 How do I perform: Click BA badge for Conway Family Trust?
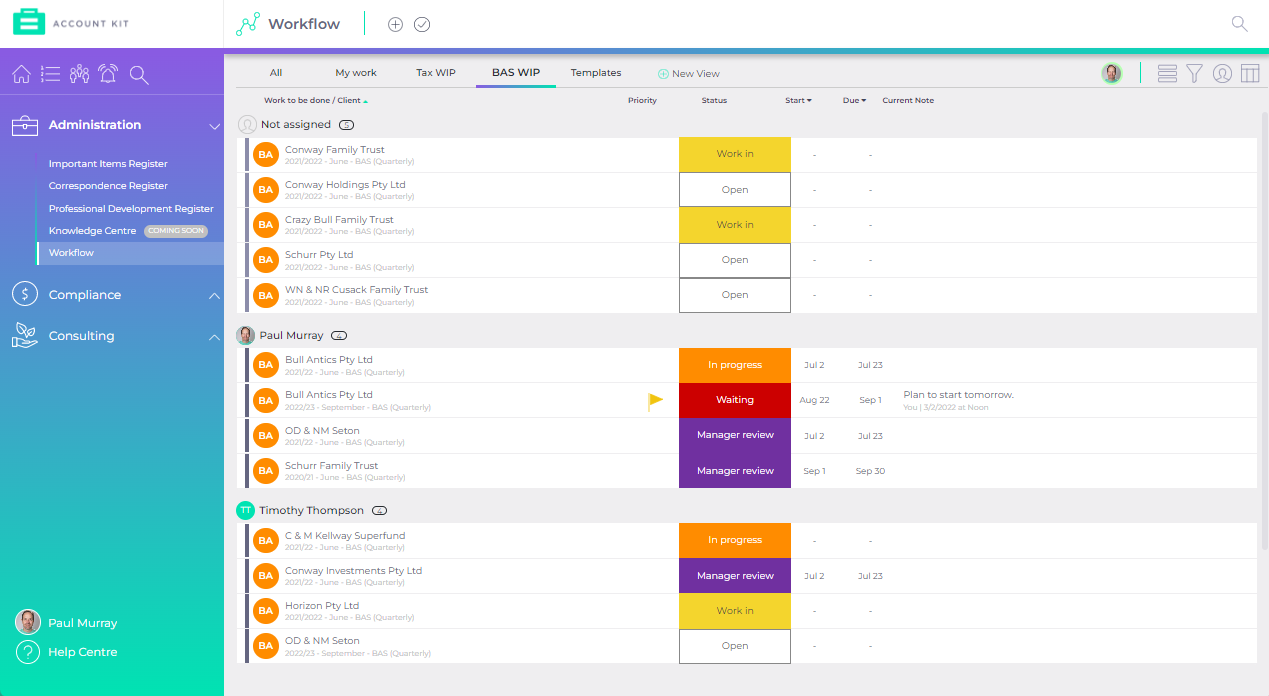(265, 155)
